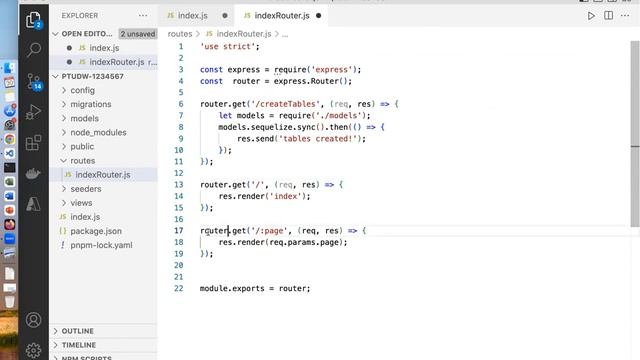Open Explorer Views and More Actions ellipsis
640x360 pixels.
pos(143,16)
